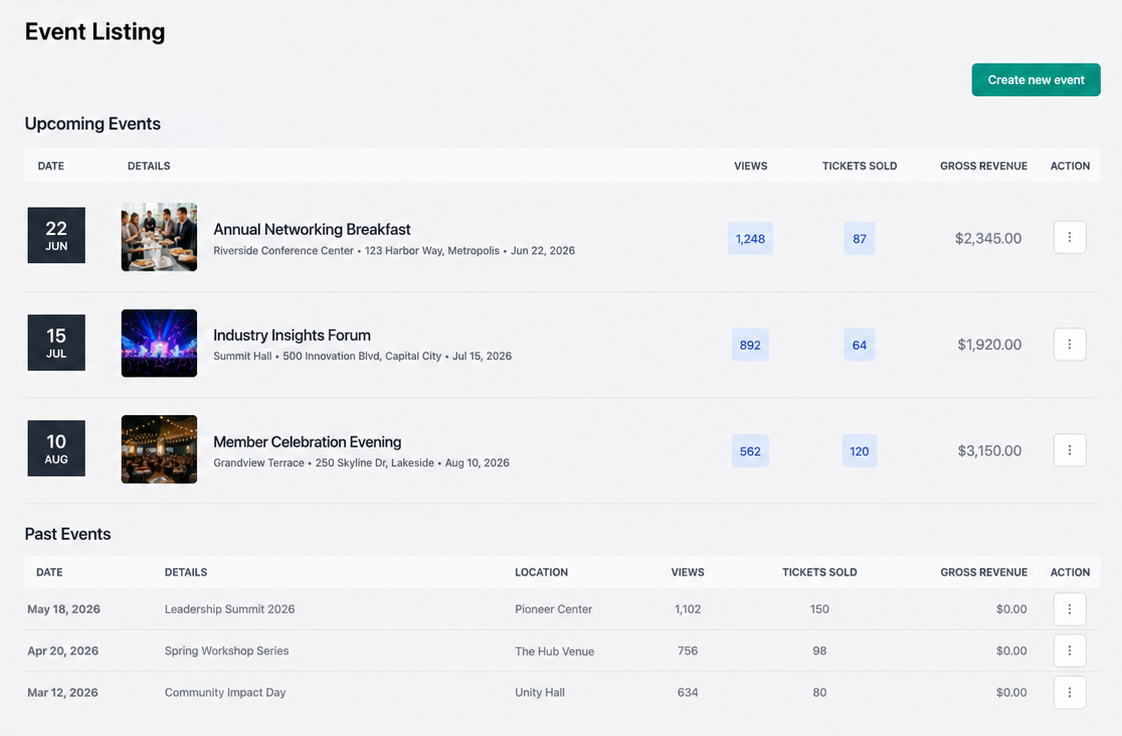Screen dimensions: 1122x736
Task: Click the 10 AUG date badge
Action: pyautogui.click(x=57, y=448)
